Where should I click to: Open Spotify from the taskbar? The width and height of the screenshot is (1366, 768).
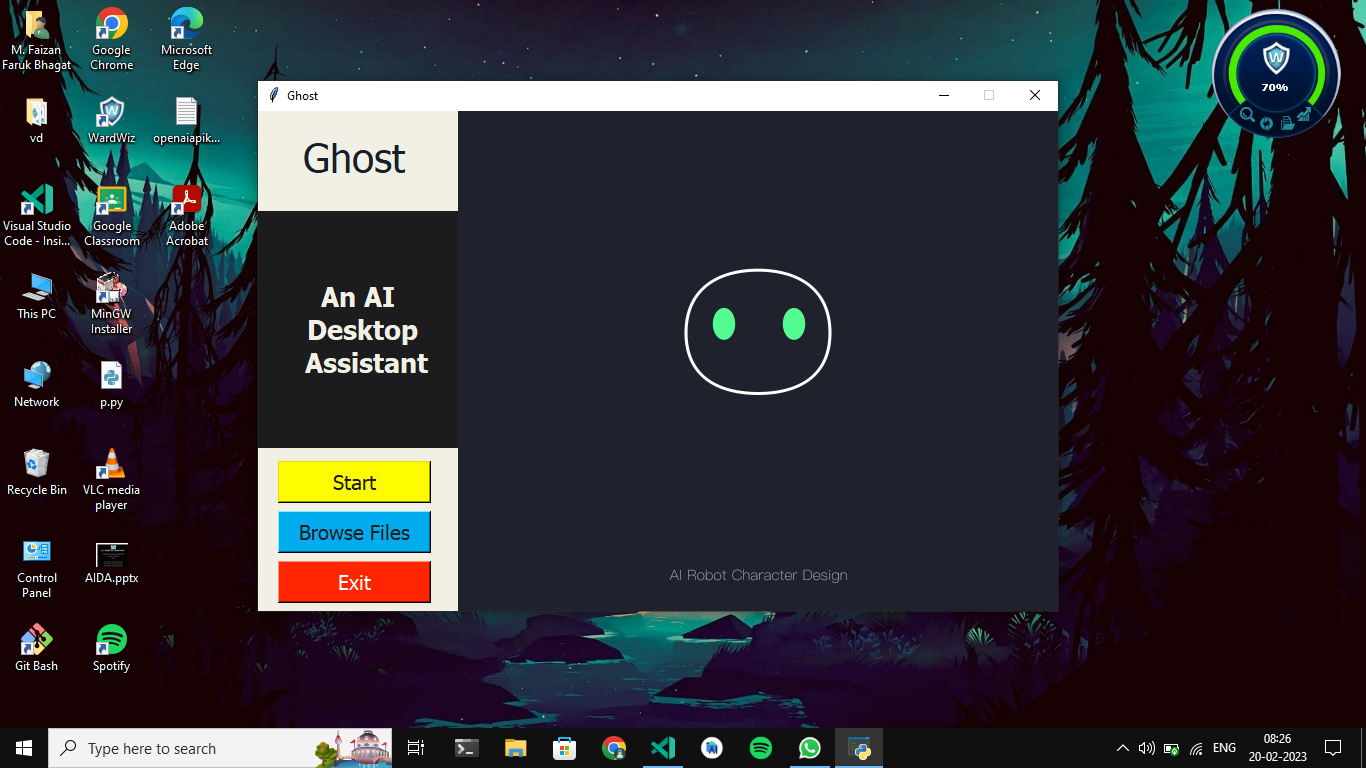pyautogui.click(x=760, y=748)
